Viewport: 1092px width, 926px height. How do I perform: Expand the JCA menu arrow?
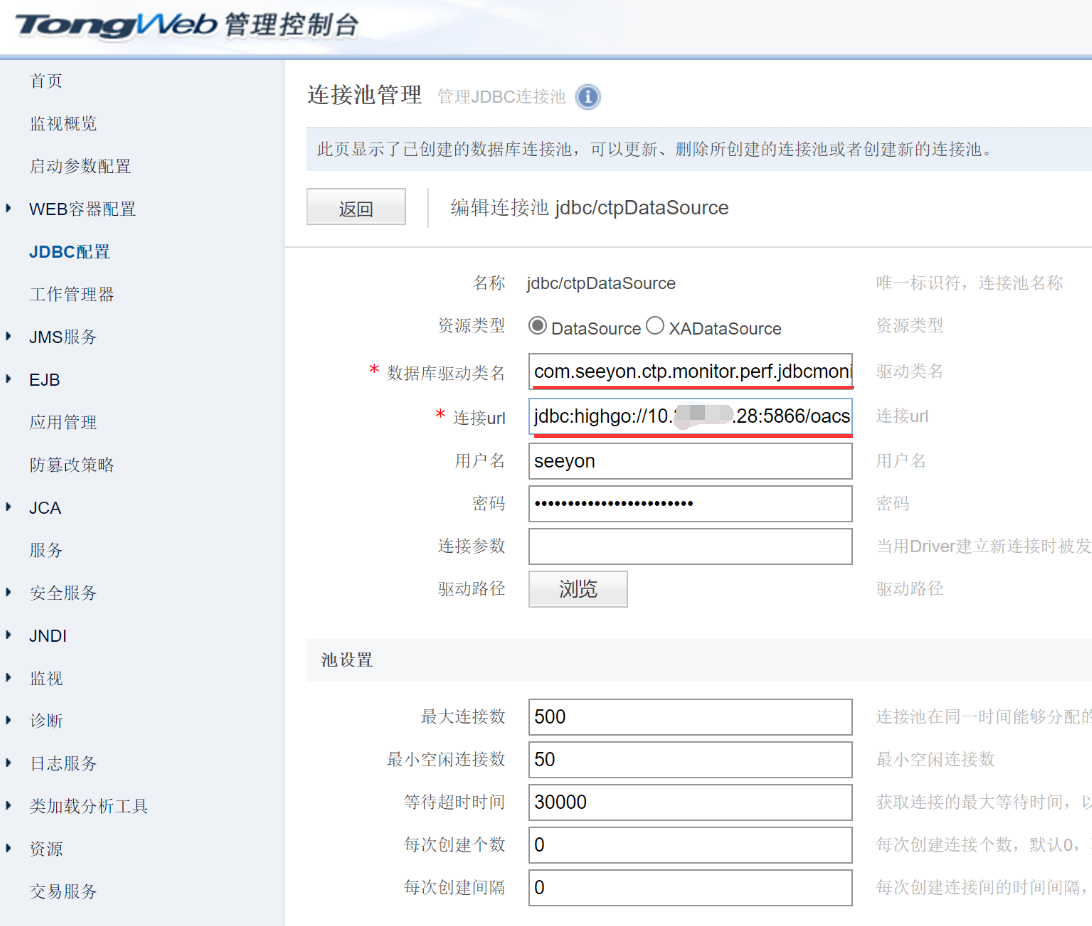tap(8, 507)
